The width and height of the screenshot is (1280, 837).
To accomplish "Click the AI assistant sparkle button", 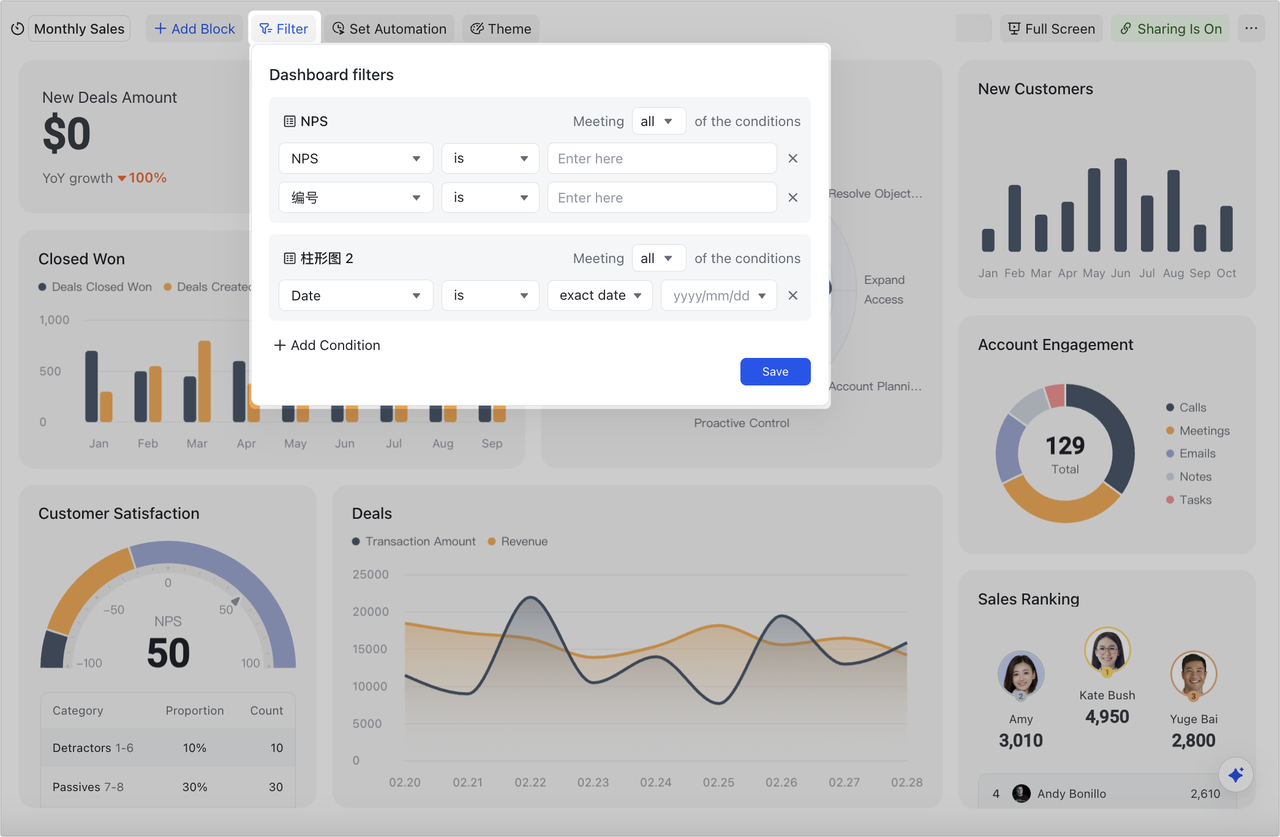I will tap(1235, 774).
